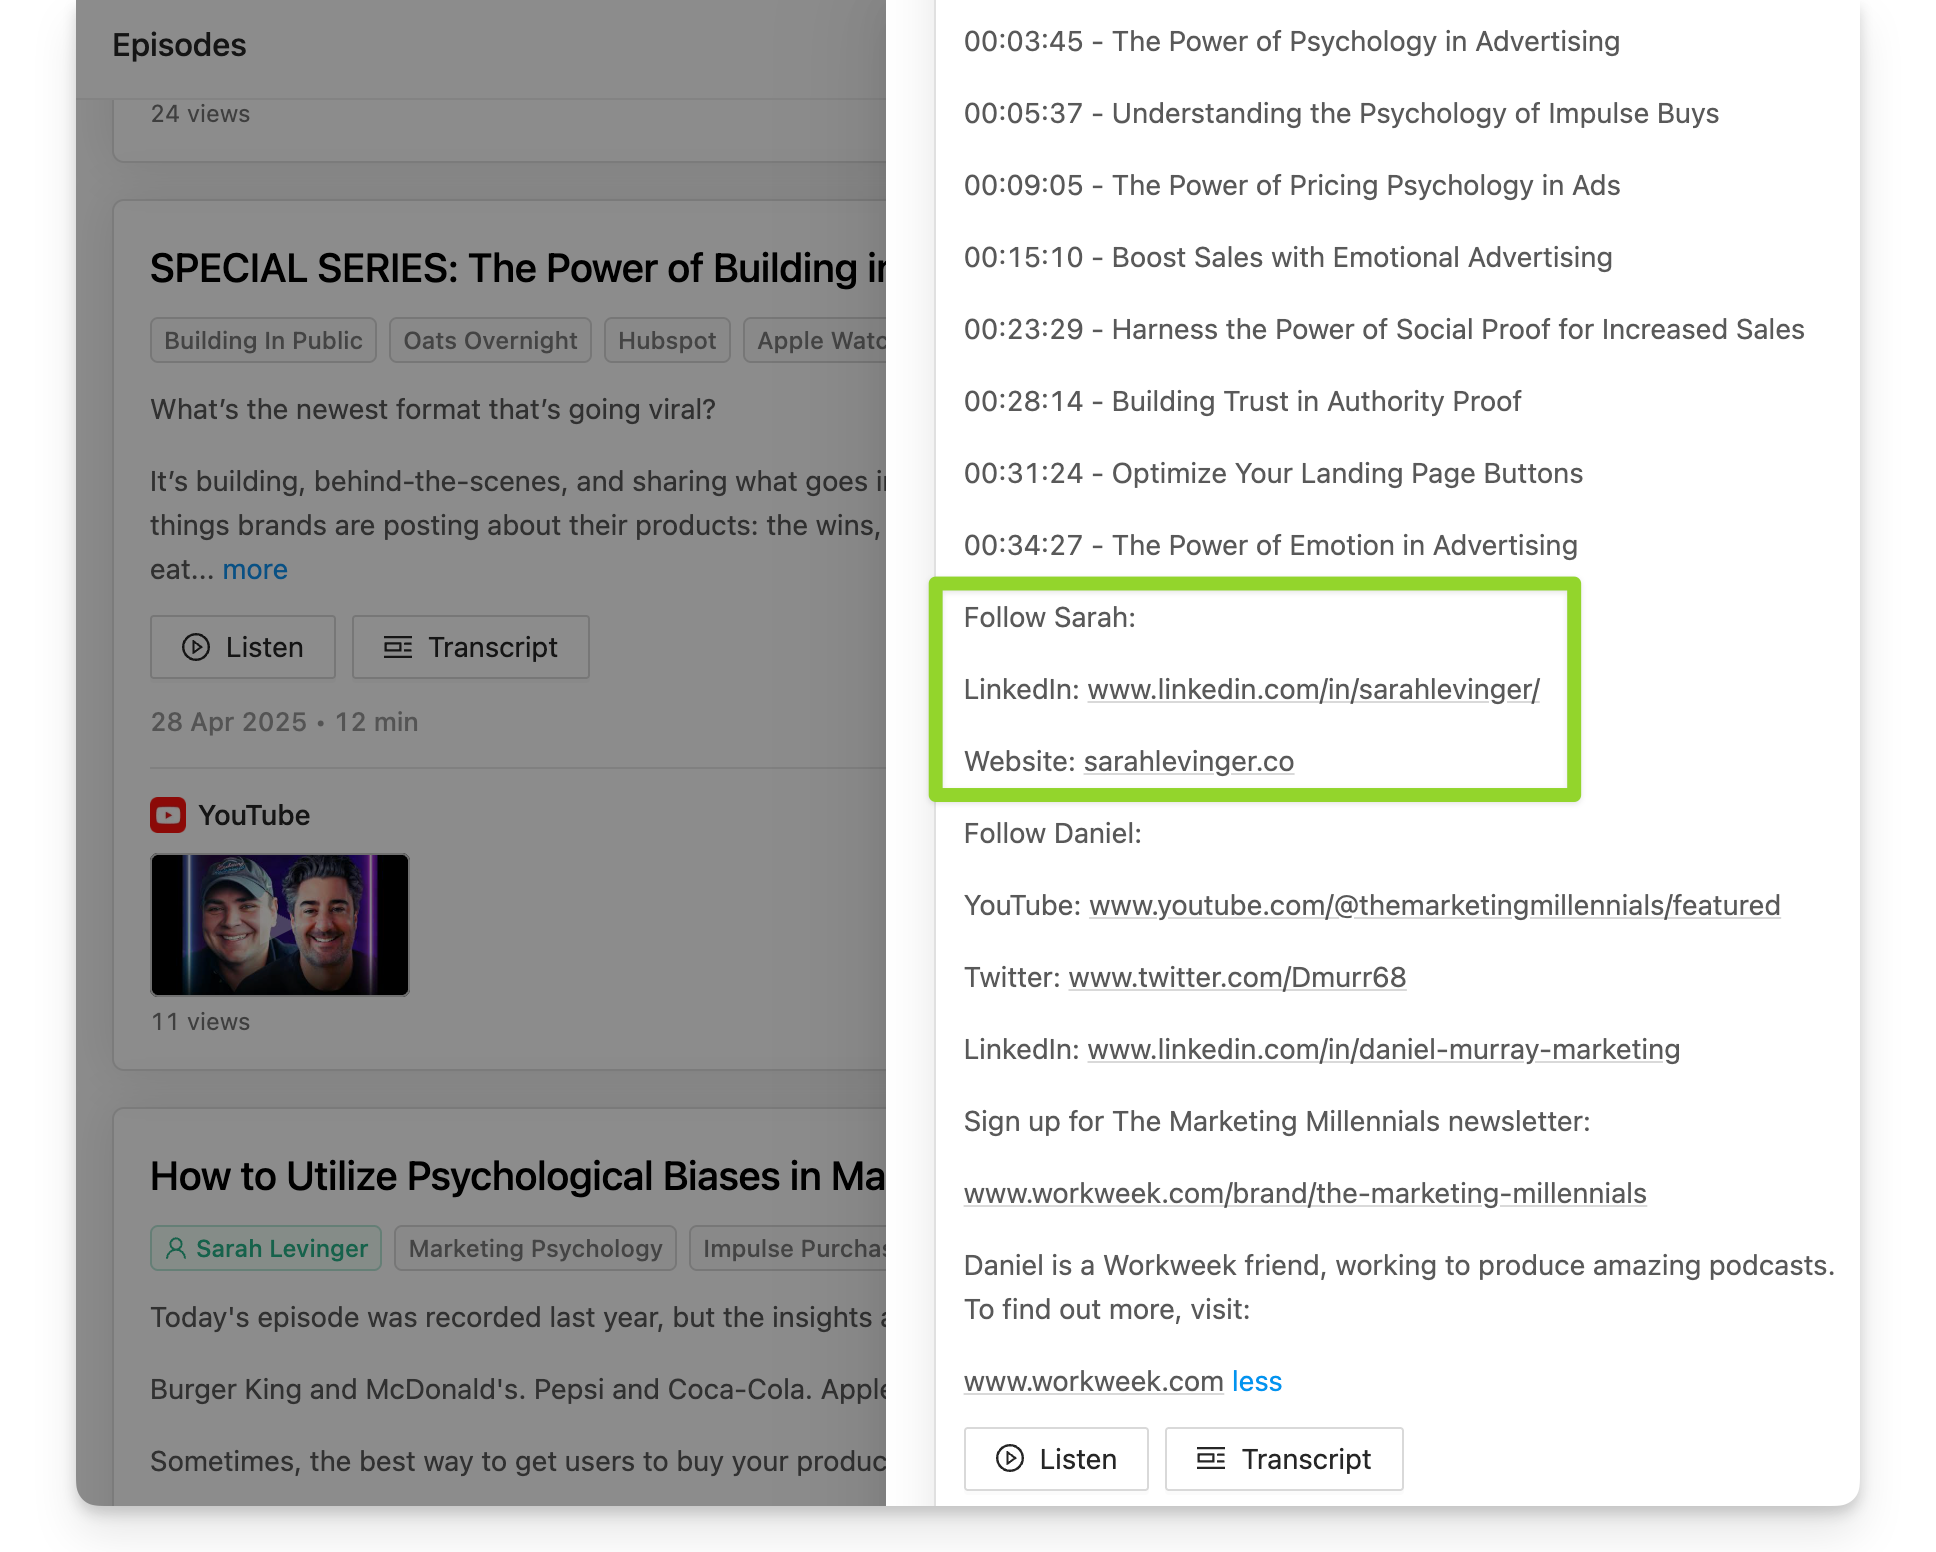Open 'How to Utilize Psychological Biases' episode title
The width and height of the screenshot is (1936, 1552).
click(x=518, y=1176)
